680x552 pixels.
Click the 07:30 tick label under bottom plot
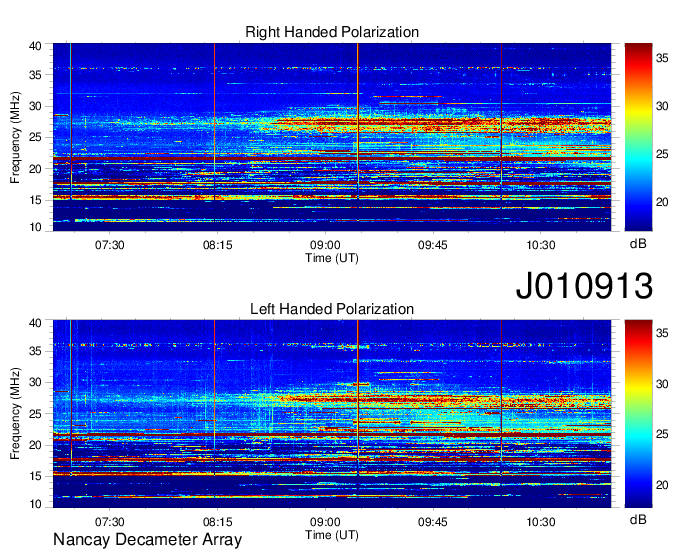coord(110,522)
